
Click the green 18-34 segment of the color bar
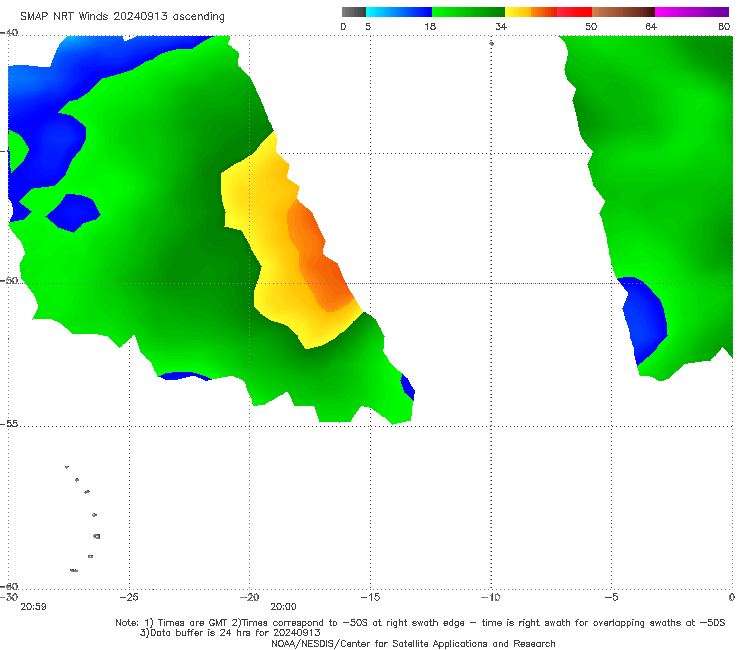[x=468, y=12]
